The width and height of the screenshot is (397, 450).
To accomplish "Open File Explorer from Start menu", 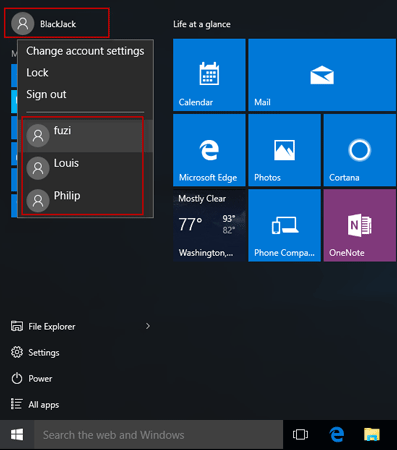I will point(43,326).
